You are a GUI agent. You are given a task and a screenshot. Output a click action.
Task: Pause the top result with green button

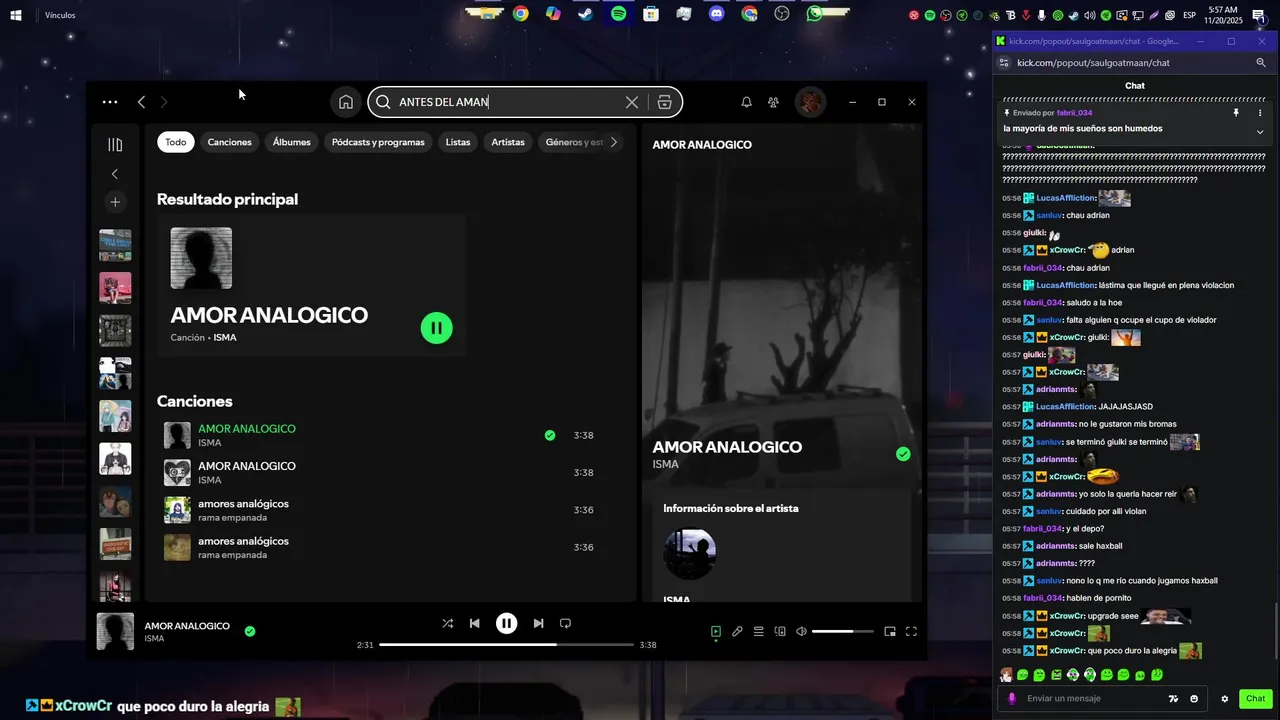tap(436, 328)
